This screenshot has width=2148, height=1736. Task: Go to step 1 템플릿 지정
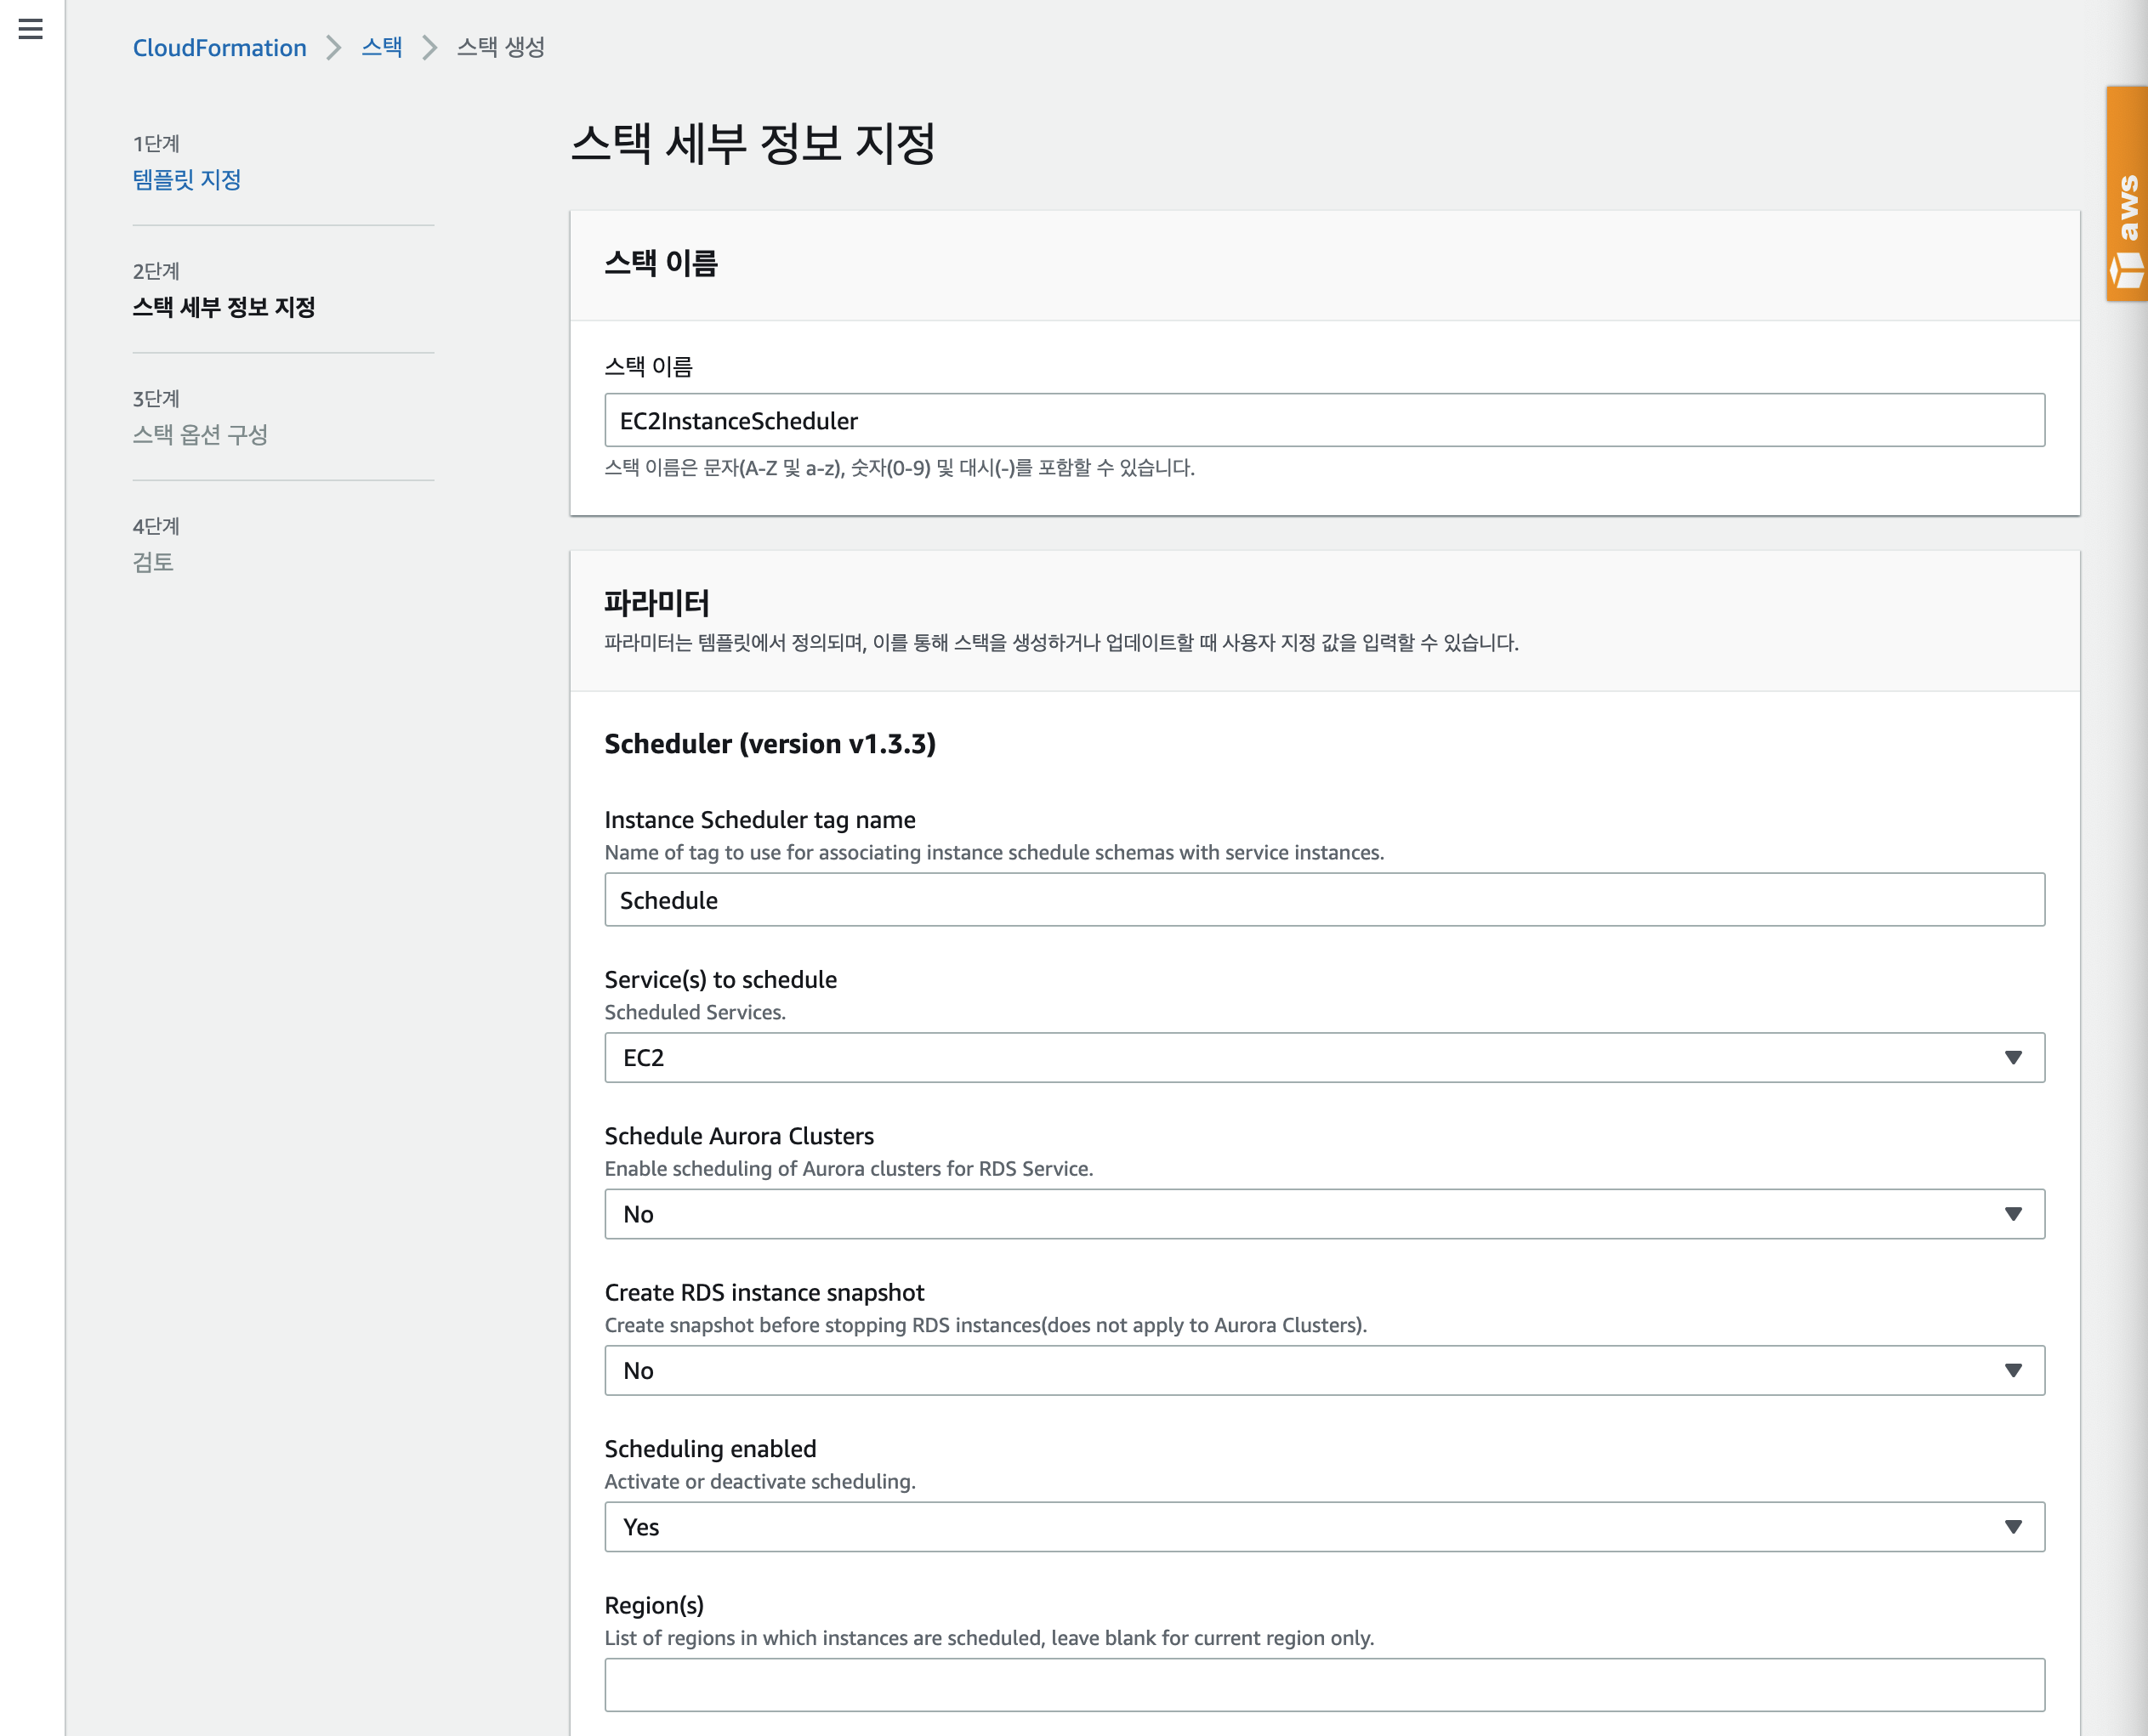click(x=187, y=180)
